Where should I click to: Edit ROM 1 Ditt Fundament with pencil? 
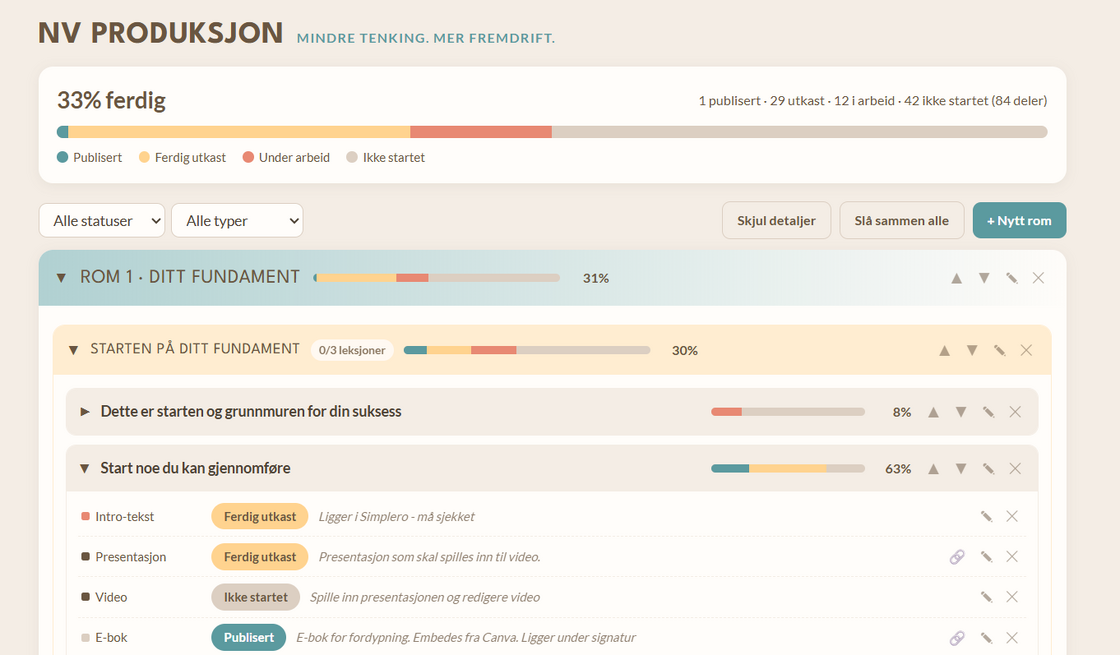tap(1011, 278)
